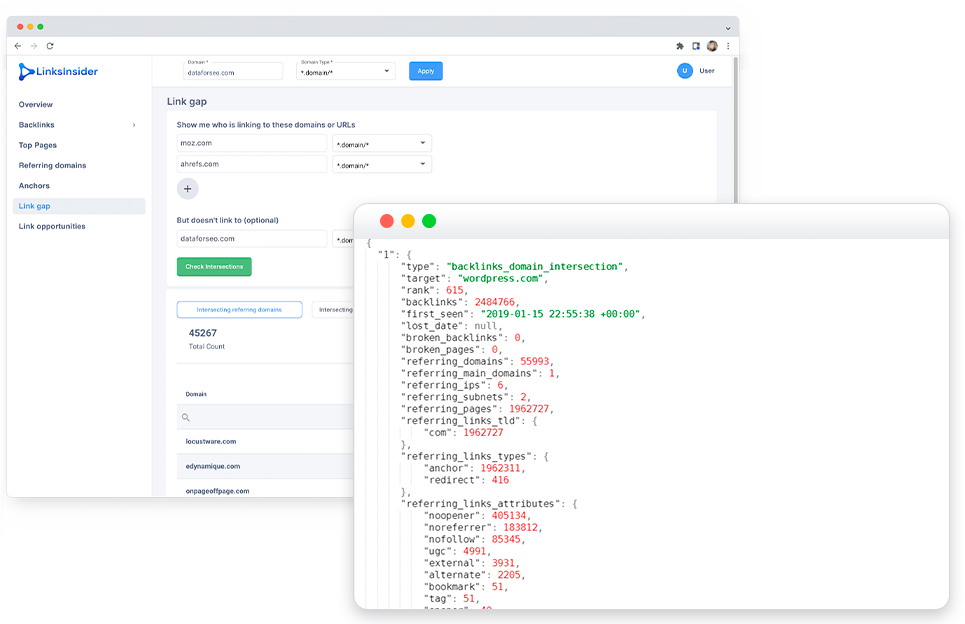Click the red dot on JSON window
The image size is (965, 624).
coord(386,221)
